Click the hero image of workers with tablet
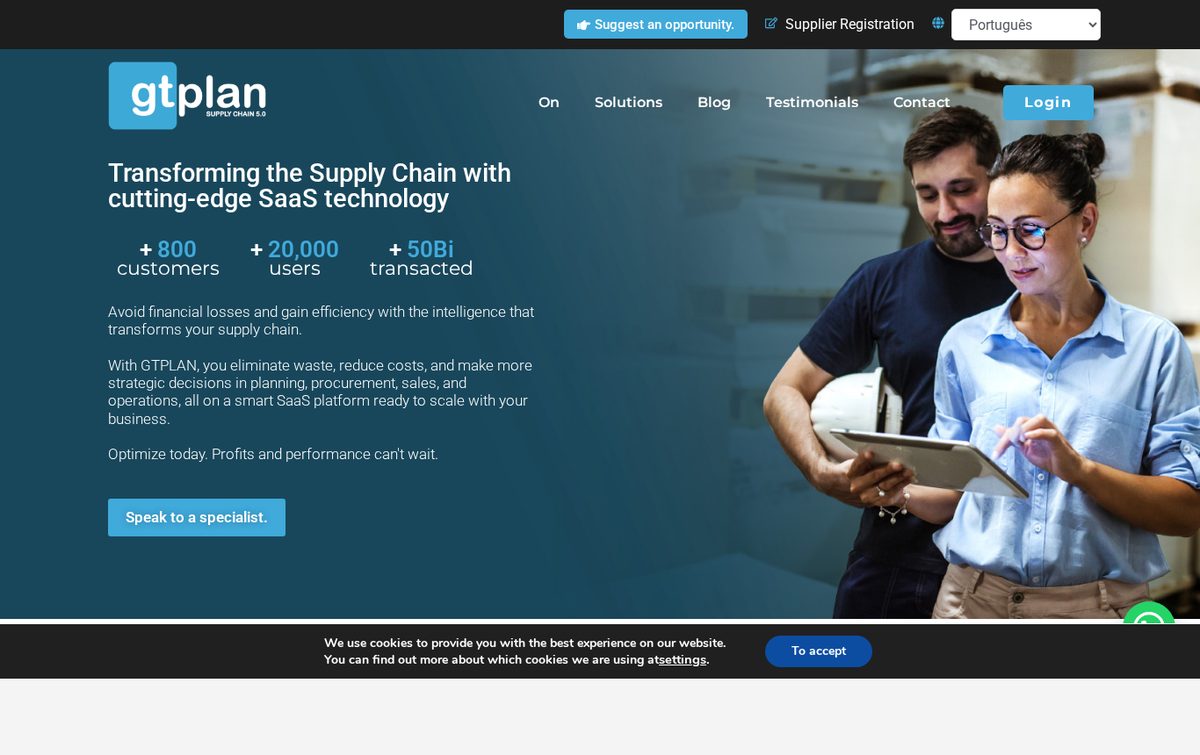Viewport: 1200px width, 755px height. click(980, 370)
